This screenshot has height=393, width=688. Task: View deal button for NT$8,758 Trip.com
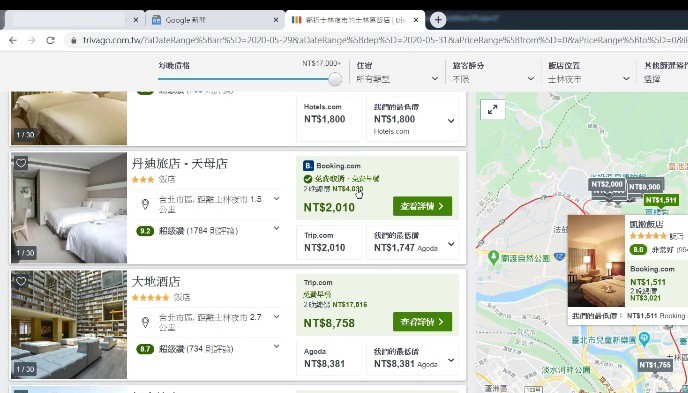pos(422,322)
